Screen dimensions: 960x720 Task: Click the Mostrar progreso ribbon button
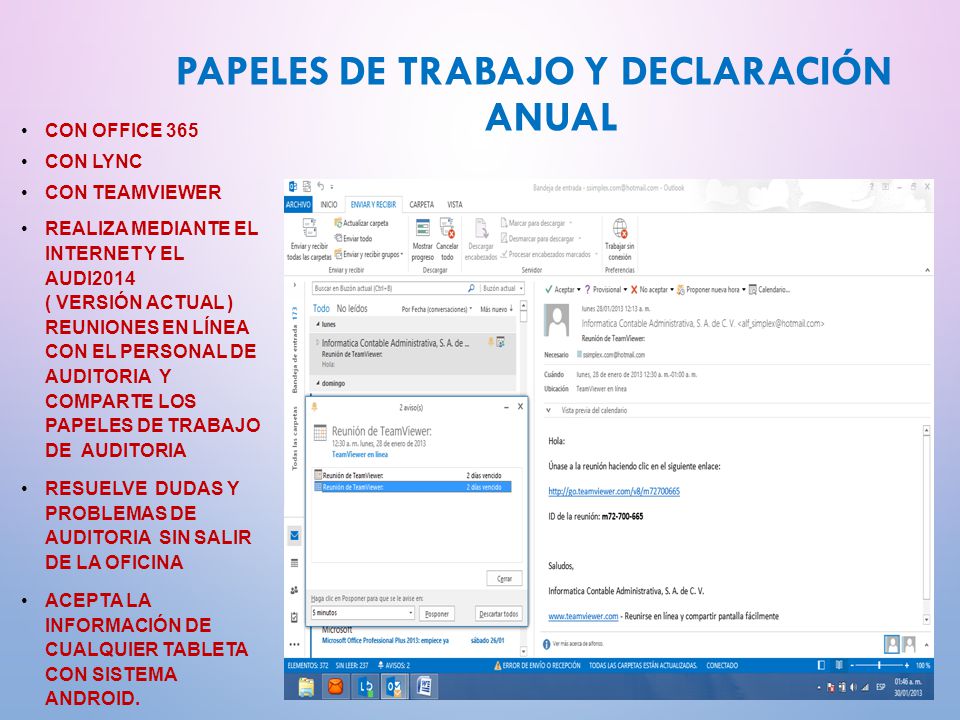tap(422, 239)
